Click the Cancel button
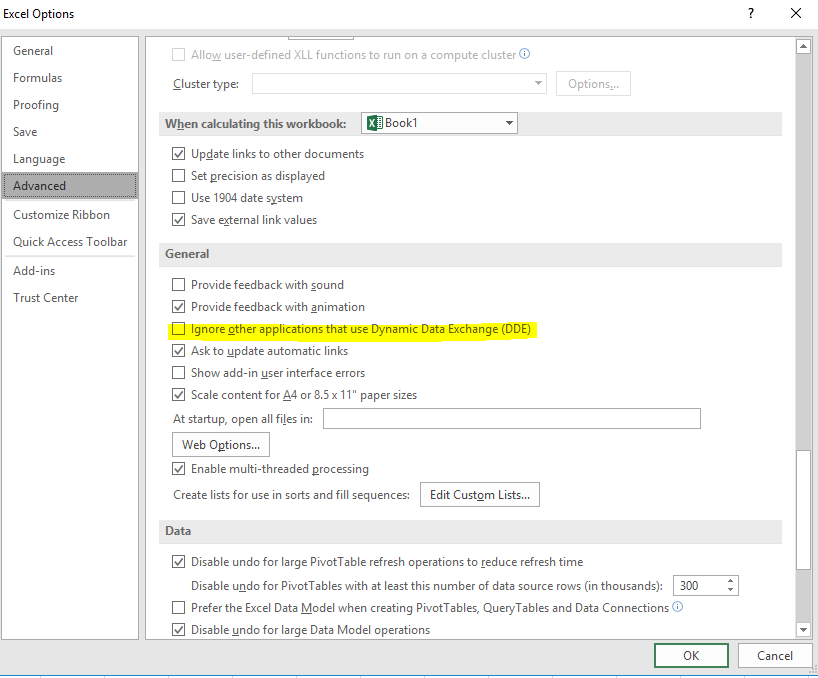 coord(775,656)
